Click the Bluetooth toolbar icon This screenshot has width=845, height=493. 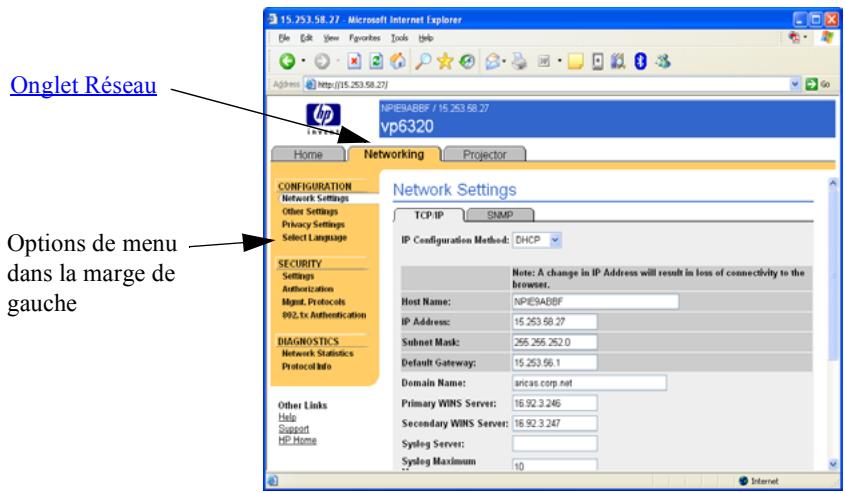[640, 61]
